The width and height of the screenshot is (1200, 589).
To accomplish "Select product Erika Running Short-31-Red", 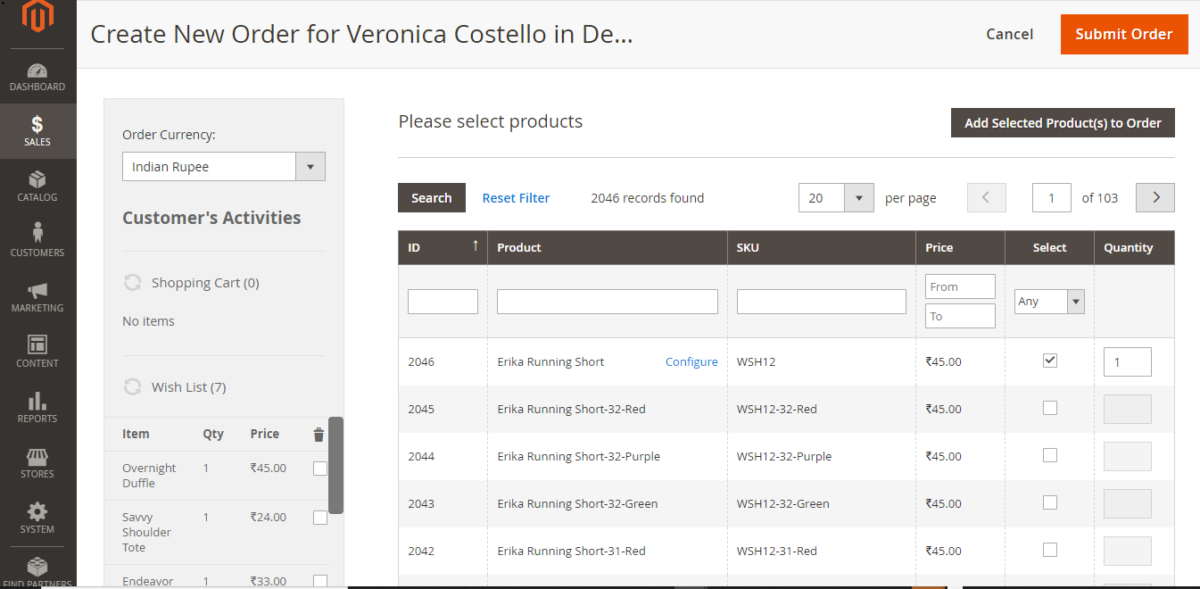I will 1050,550.
